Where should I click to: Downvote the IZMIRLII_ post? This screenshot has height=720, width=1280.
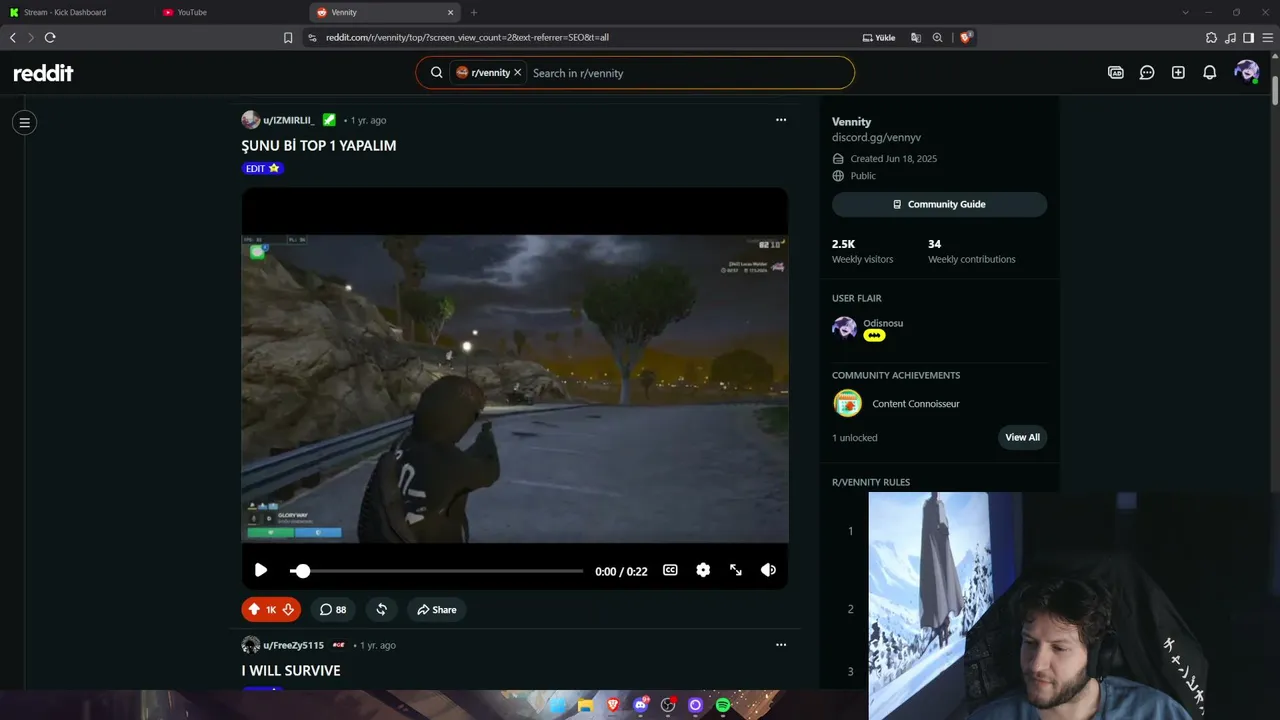click(x=288, y=610)
